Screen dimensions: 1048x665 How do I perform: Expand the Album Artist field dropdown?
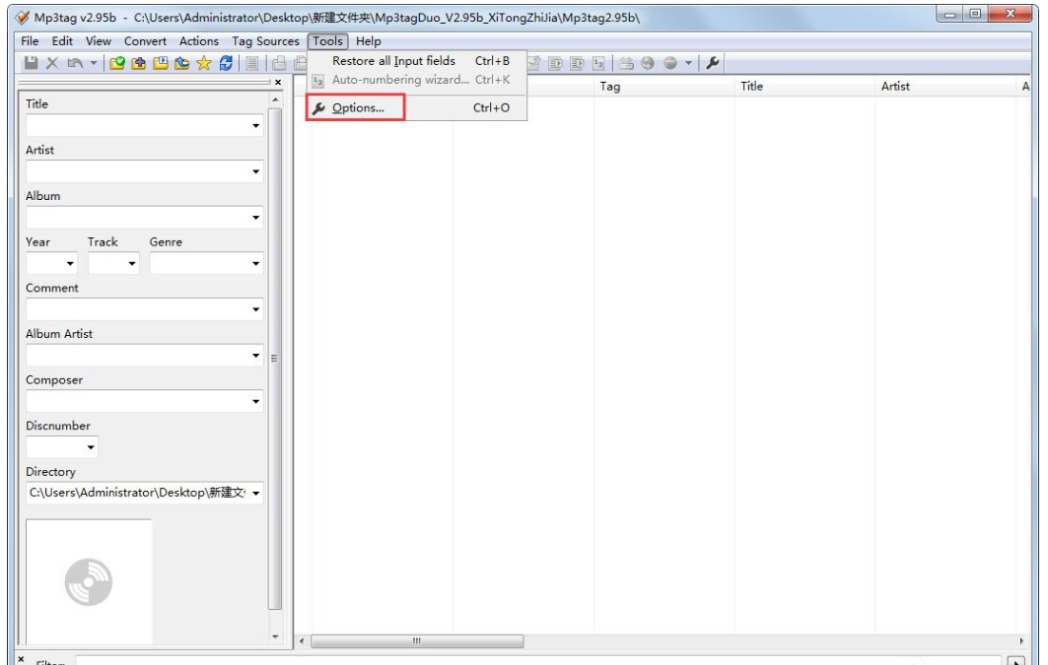click(255, 355)
